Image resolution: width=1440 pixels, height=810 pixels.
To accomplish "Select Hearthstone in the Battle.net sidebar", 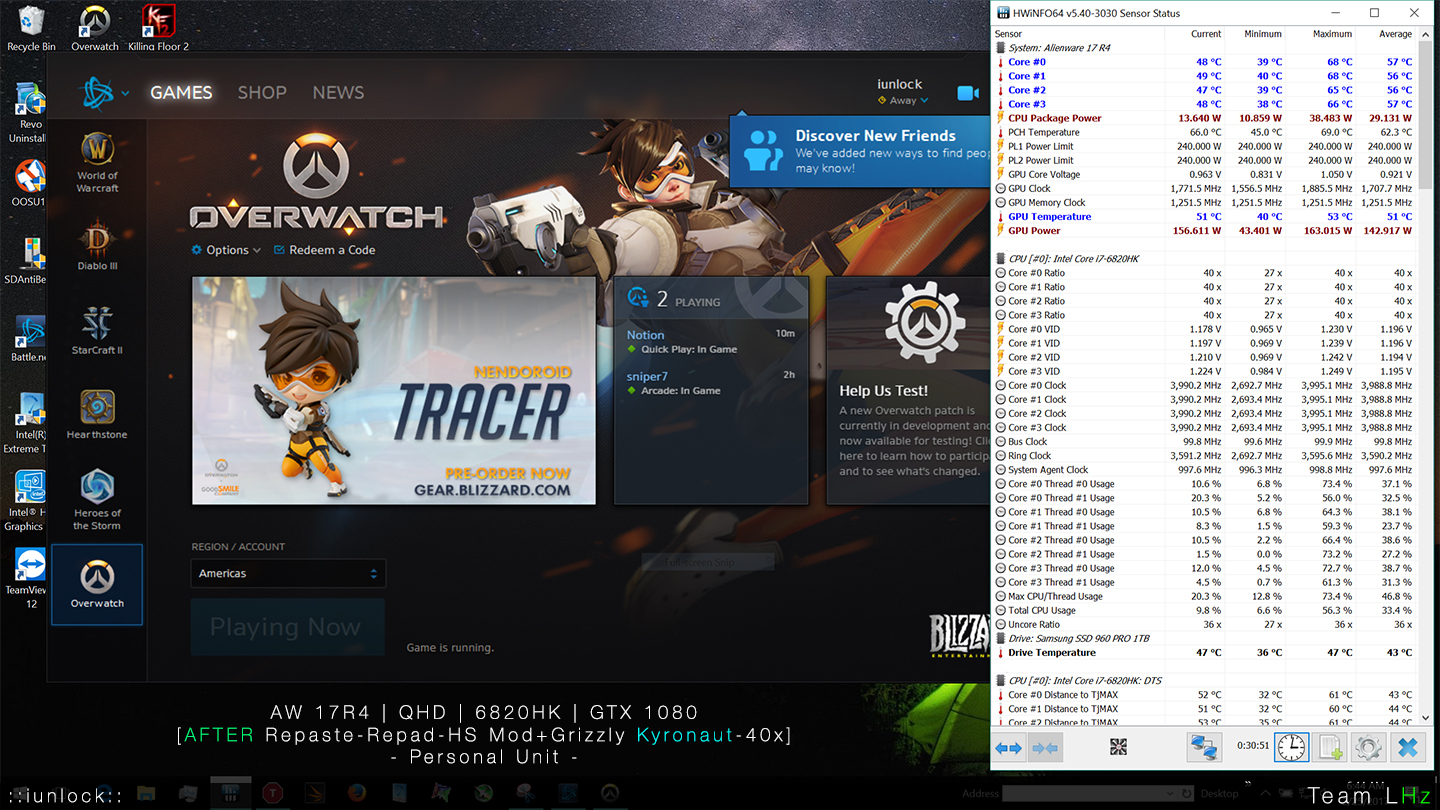I will [x=97, y=414].
